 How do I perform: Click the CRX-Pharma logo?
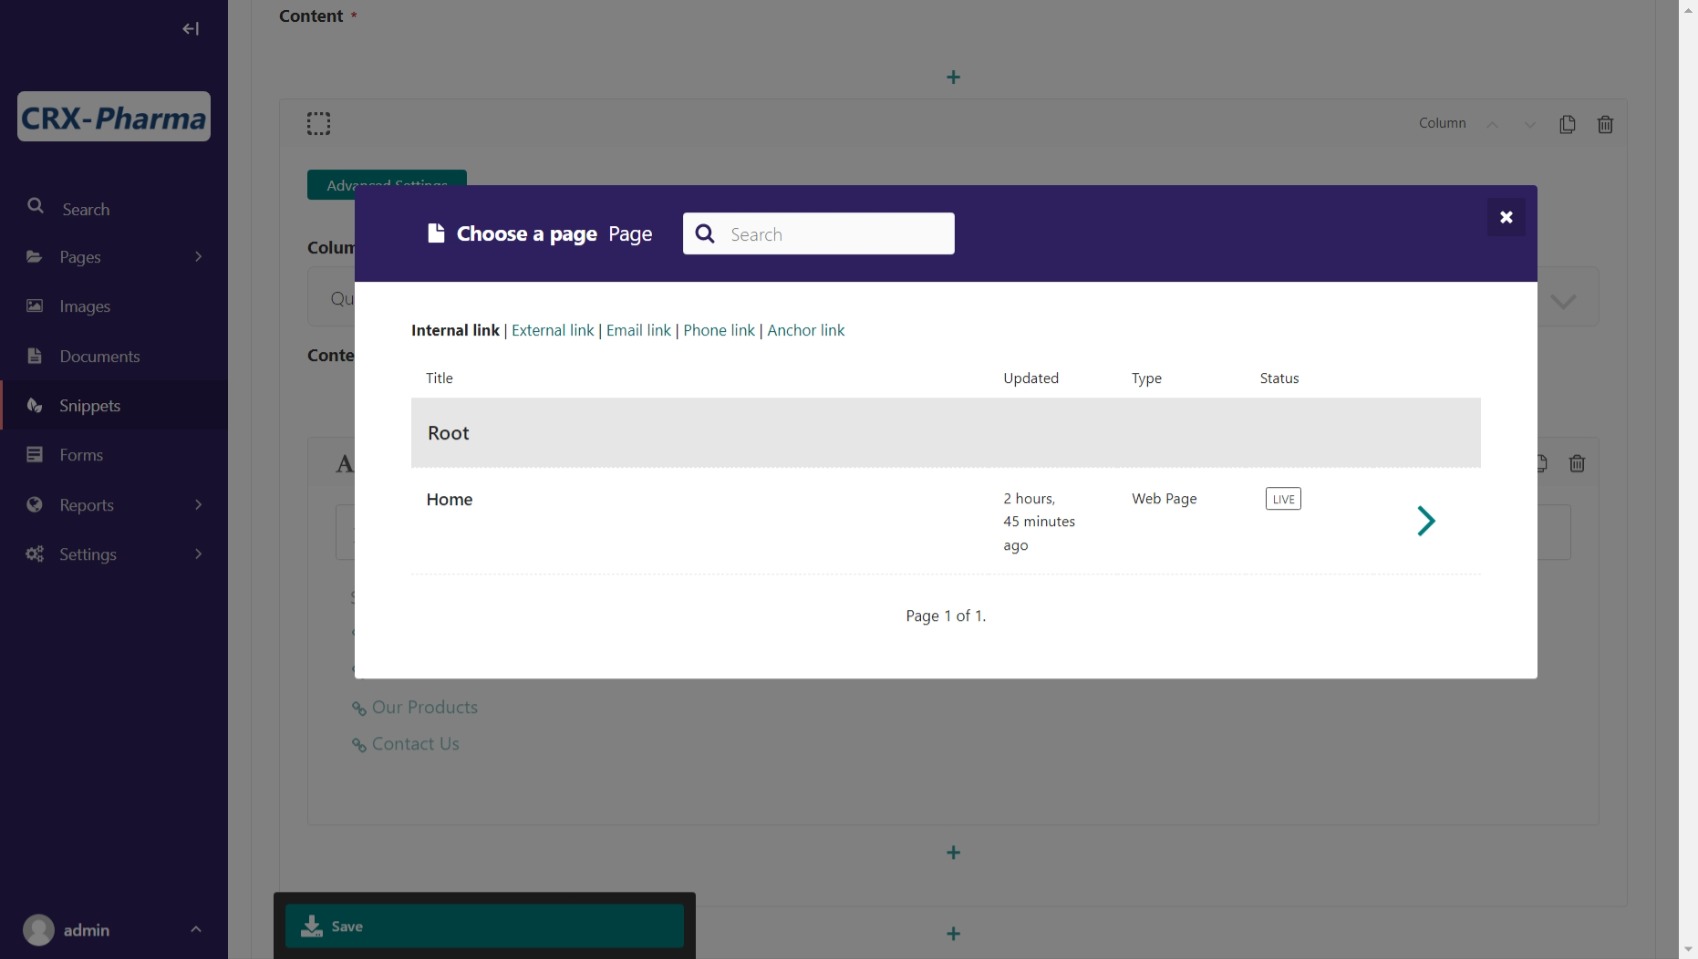tap(114, 118)
